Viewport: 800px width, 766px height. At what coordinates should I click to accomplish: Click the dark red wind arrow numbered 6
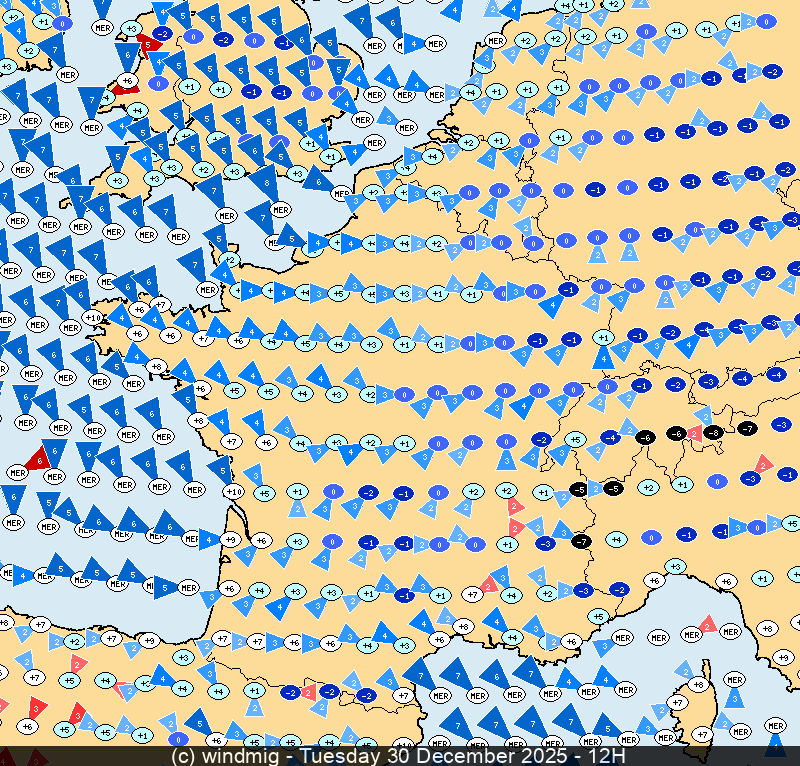[x=39, y=458]
